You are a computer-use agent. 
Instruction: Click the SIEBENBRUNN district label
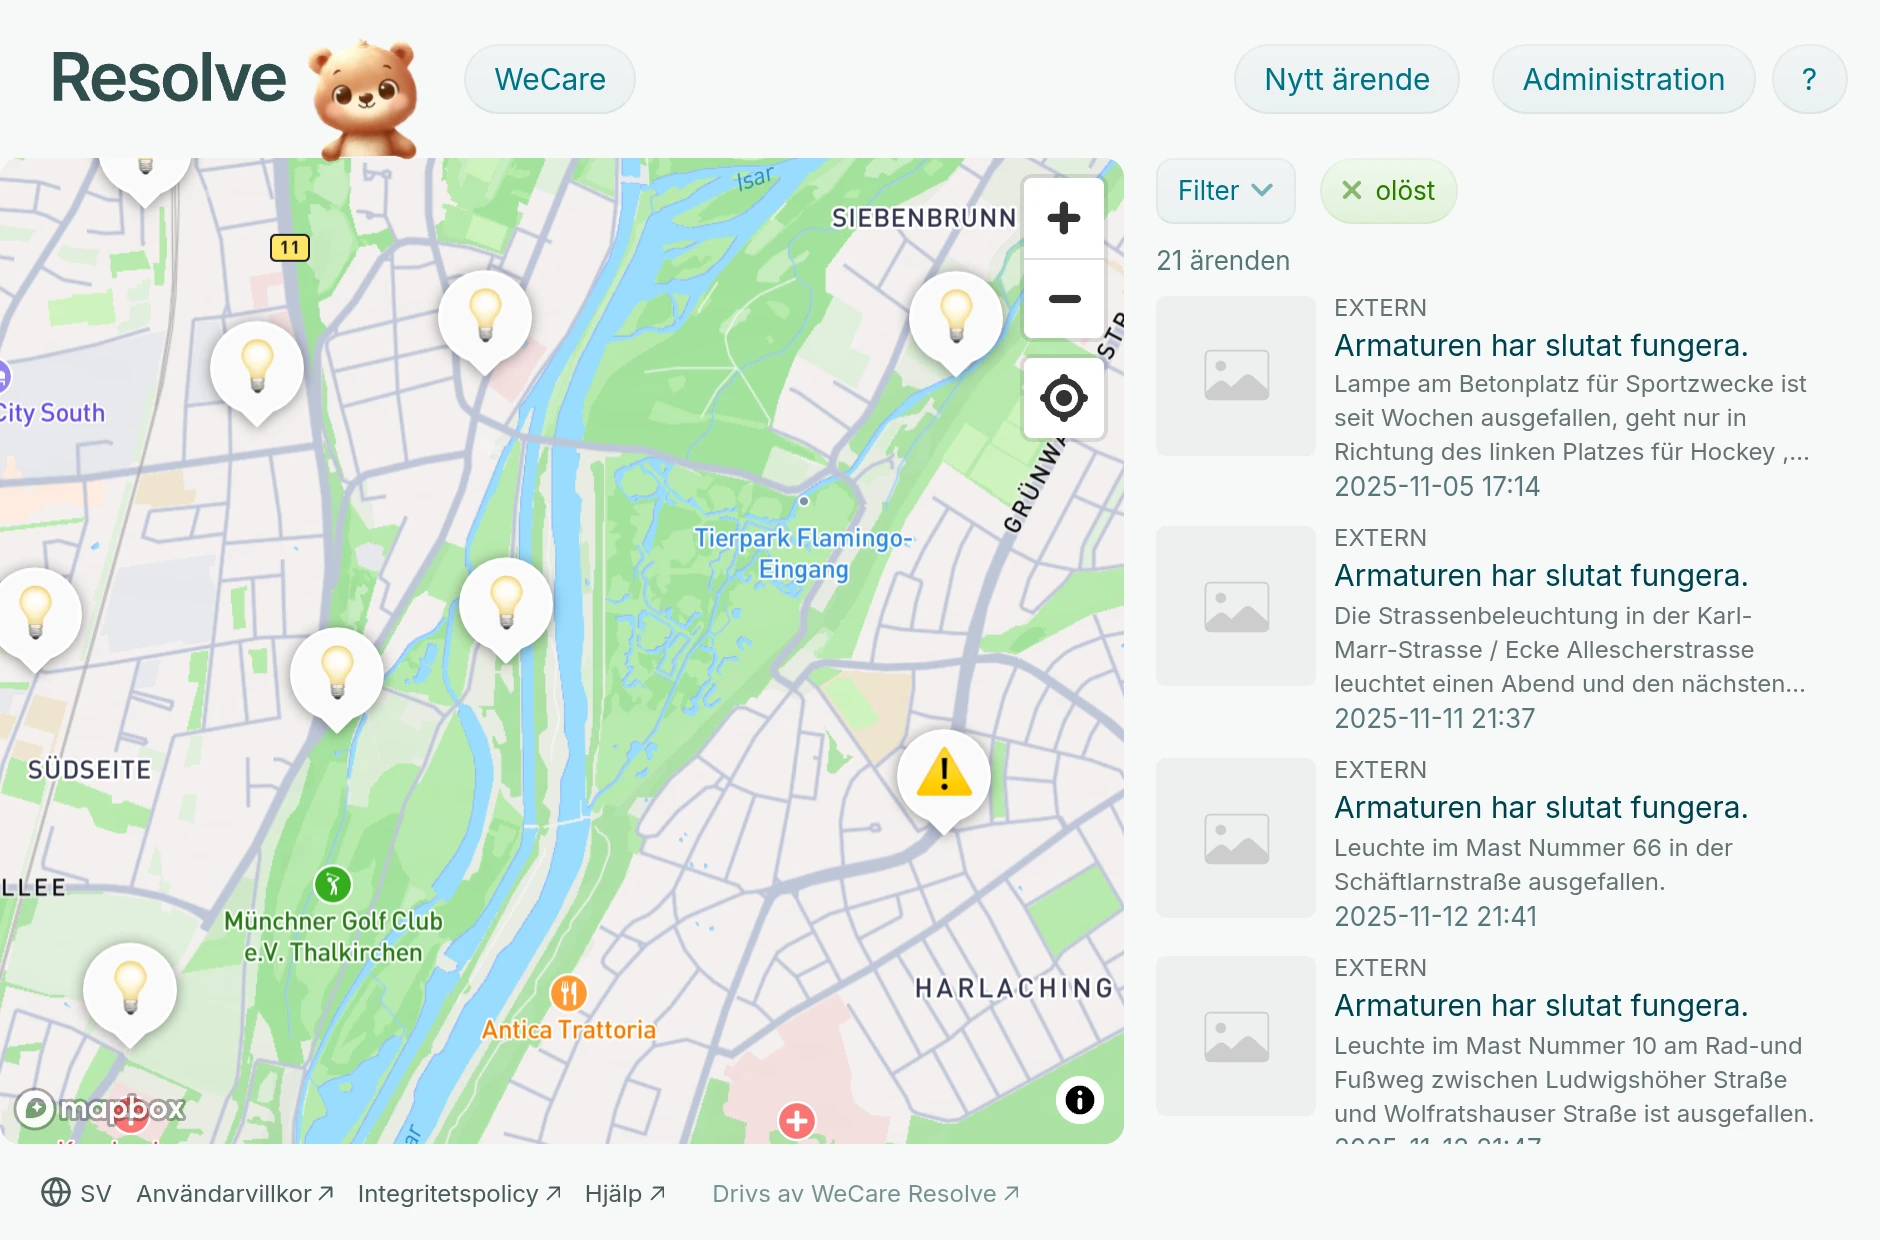click(x=923, y=218)
